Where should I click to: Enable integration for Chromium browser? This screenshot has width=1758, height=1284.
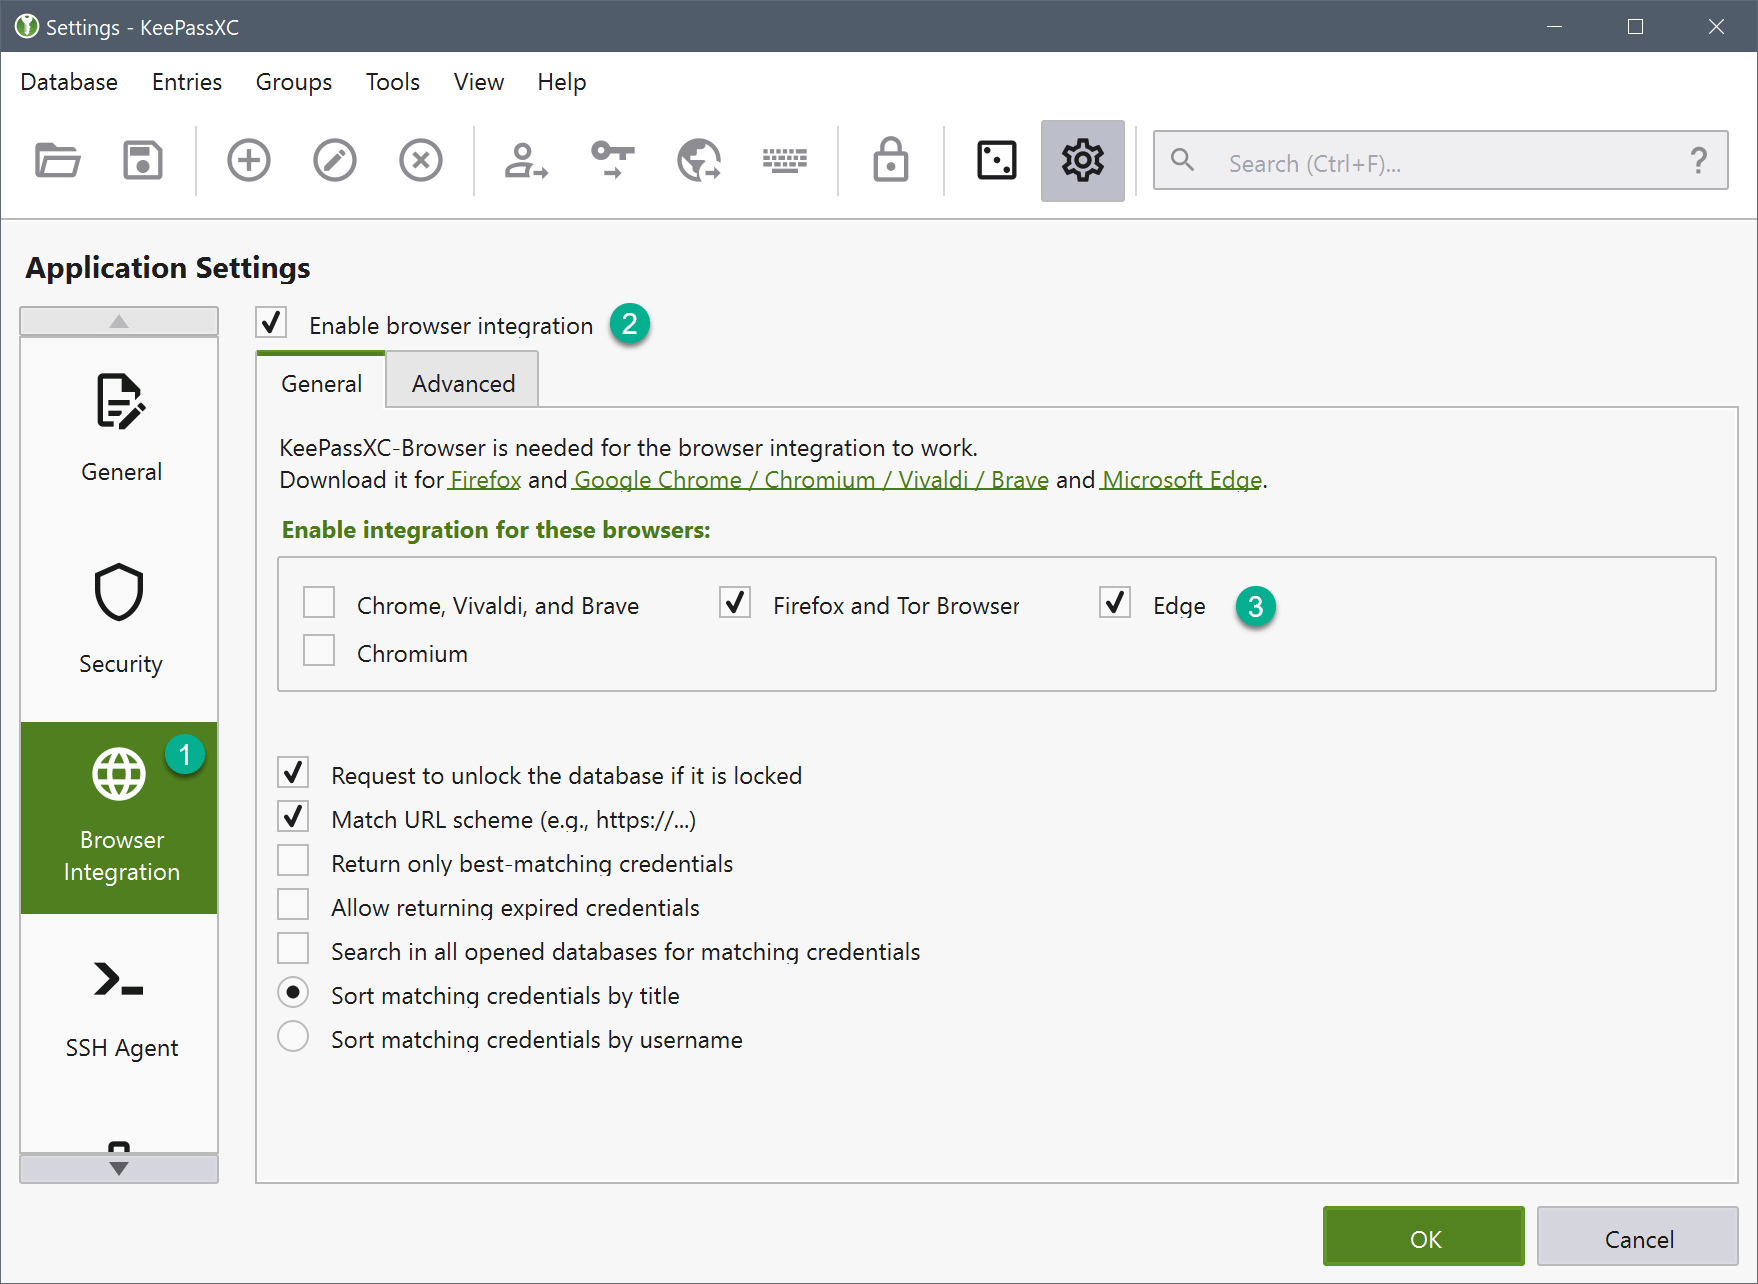tap(320, 652)
